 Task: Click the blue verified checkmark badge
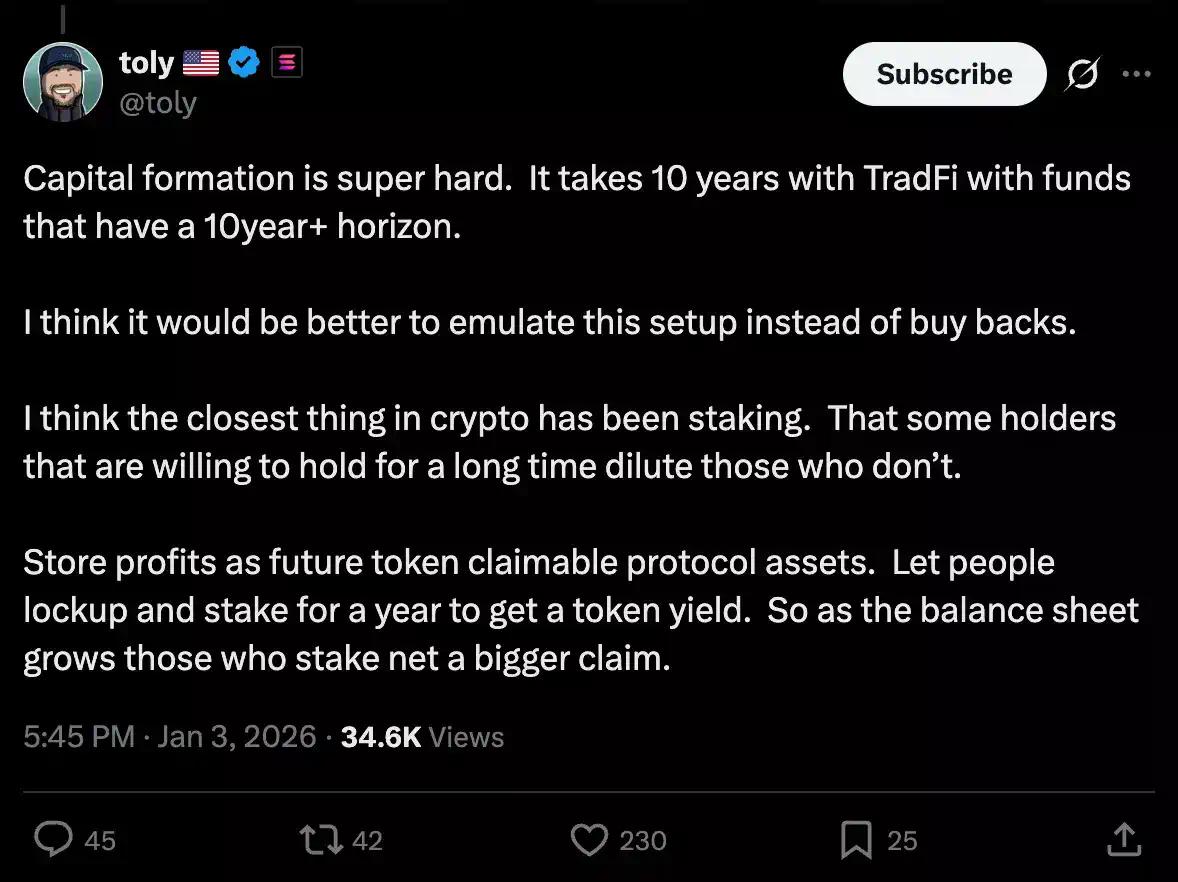244,64
